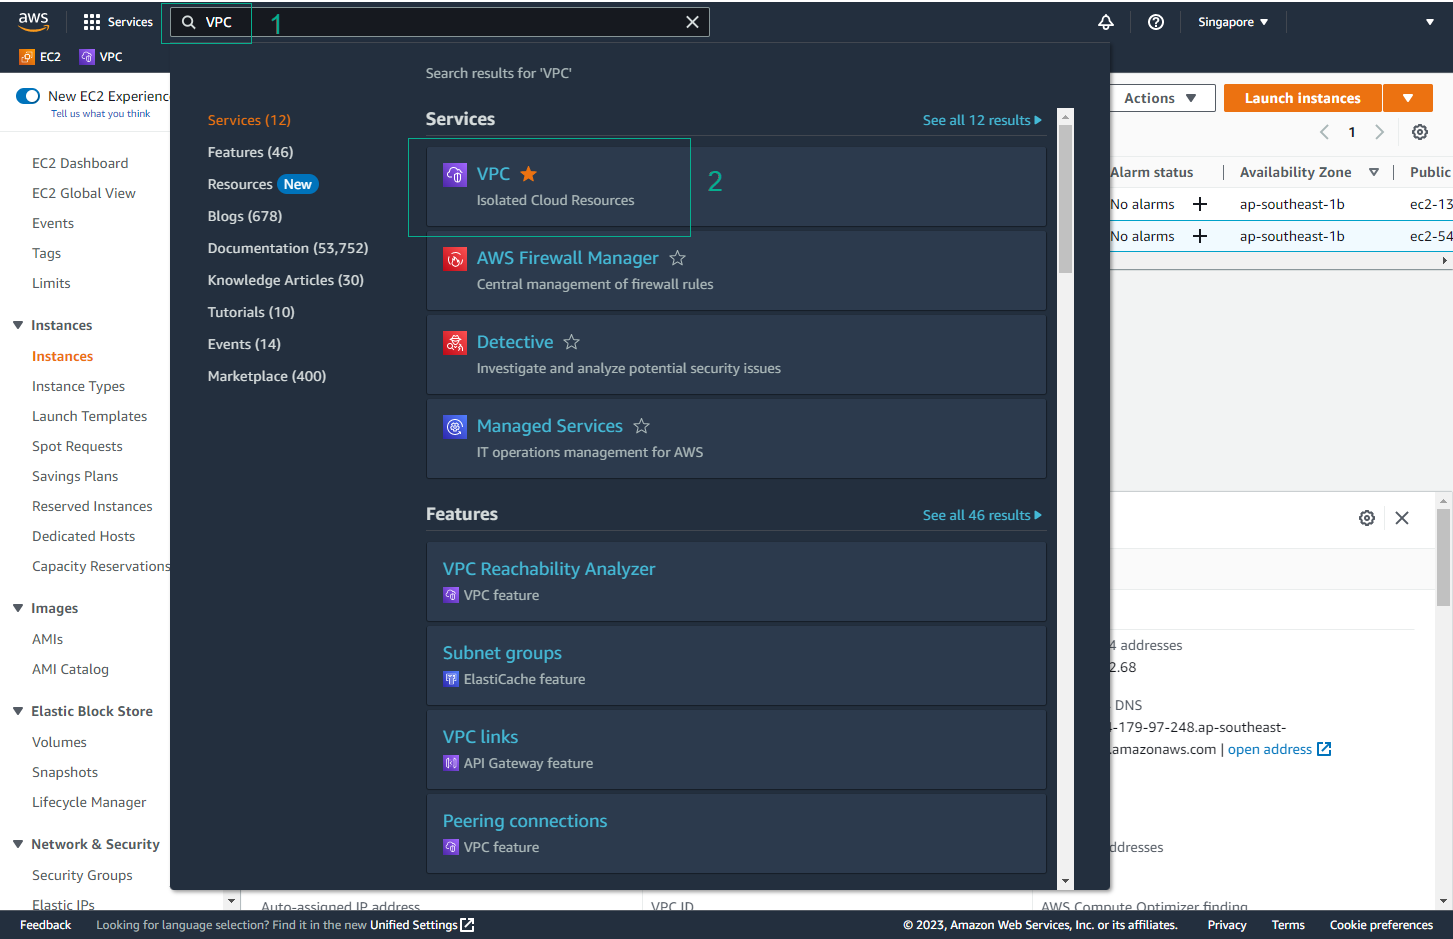Filter results by Tutorials (10)

tap(251, 312)
